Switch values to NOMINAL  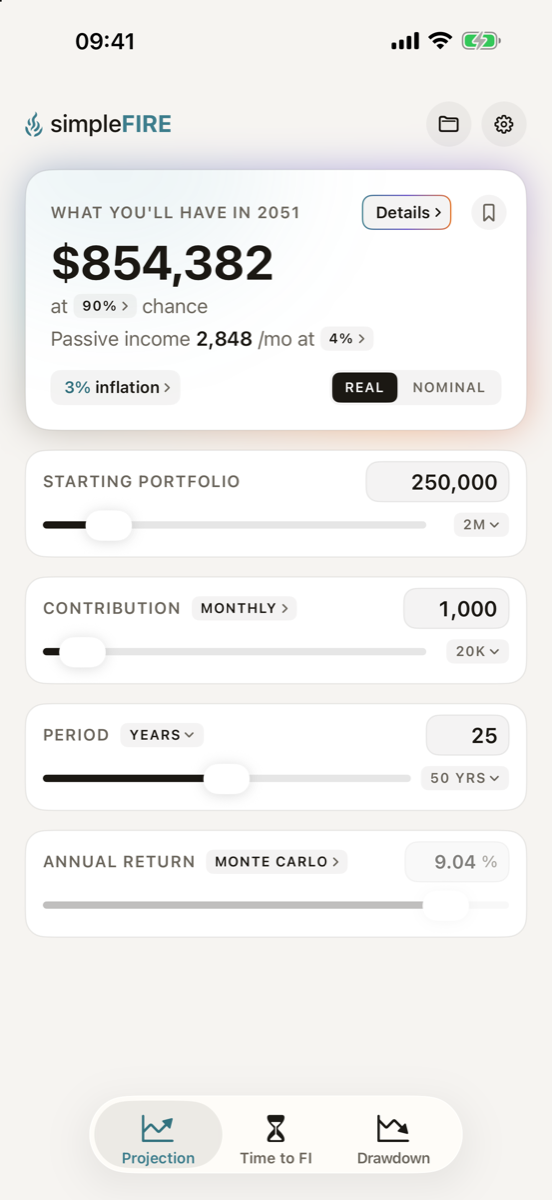click(449, 388)
